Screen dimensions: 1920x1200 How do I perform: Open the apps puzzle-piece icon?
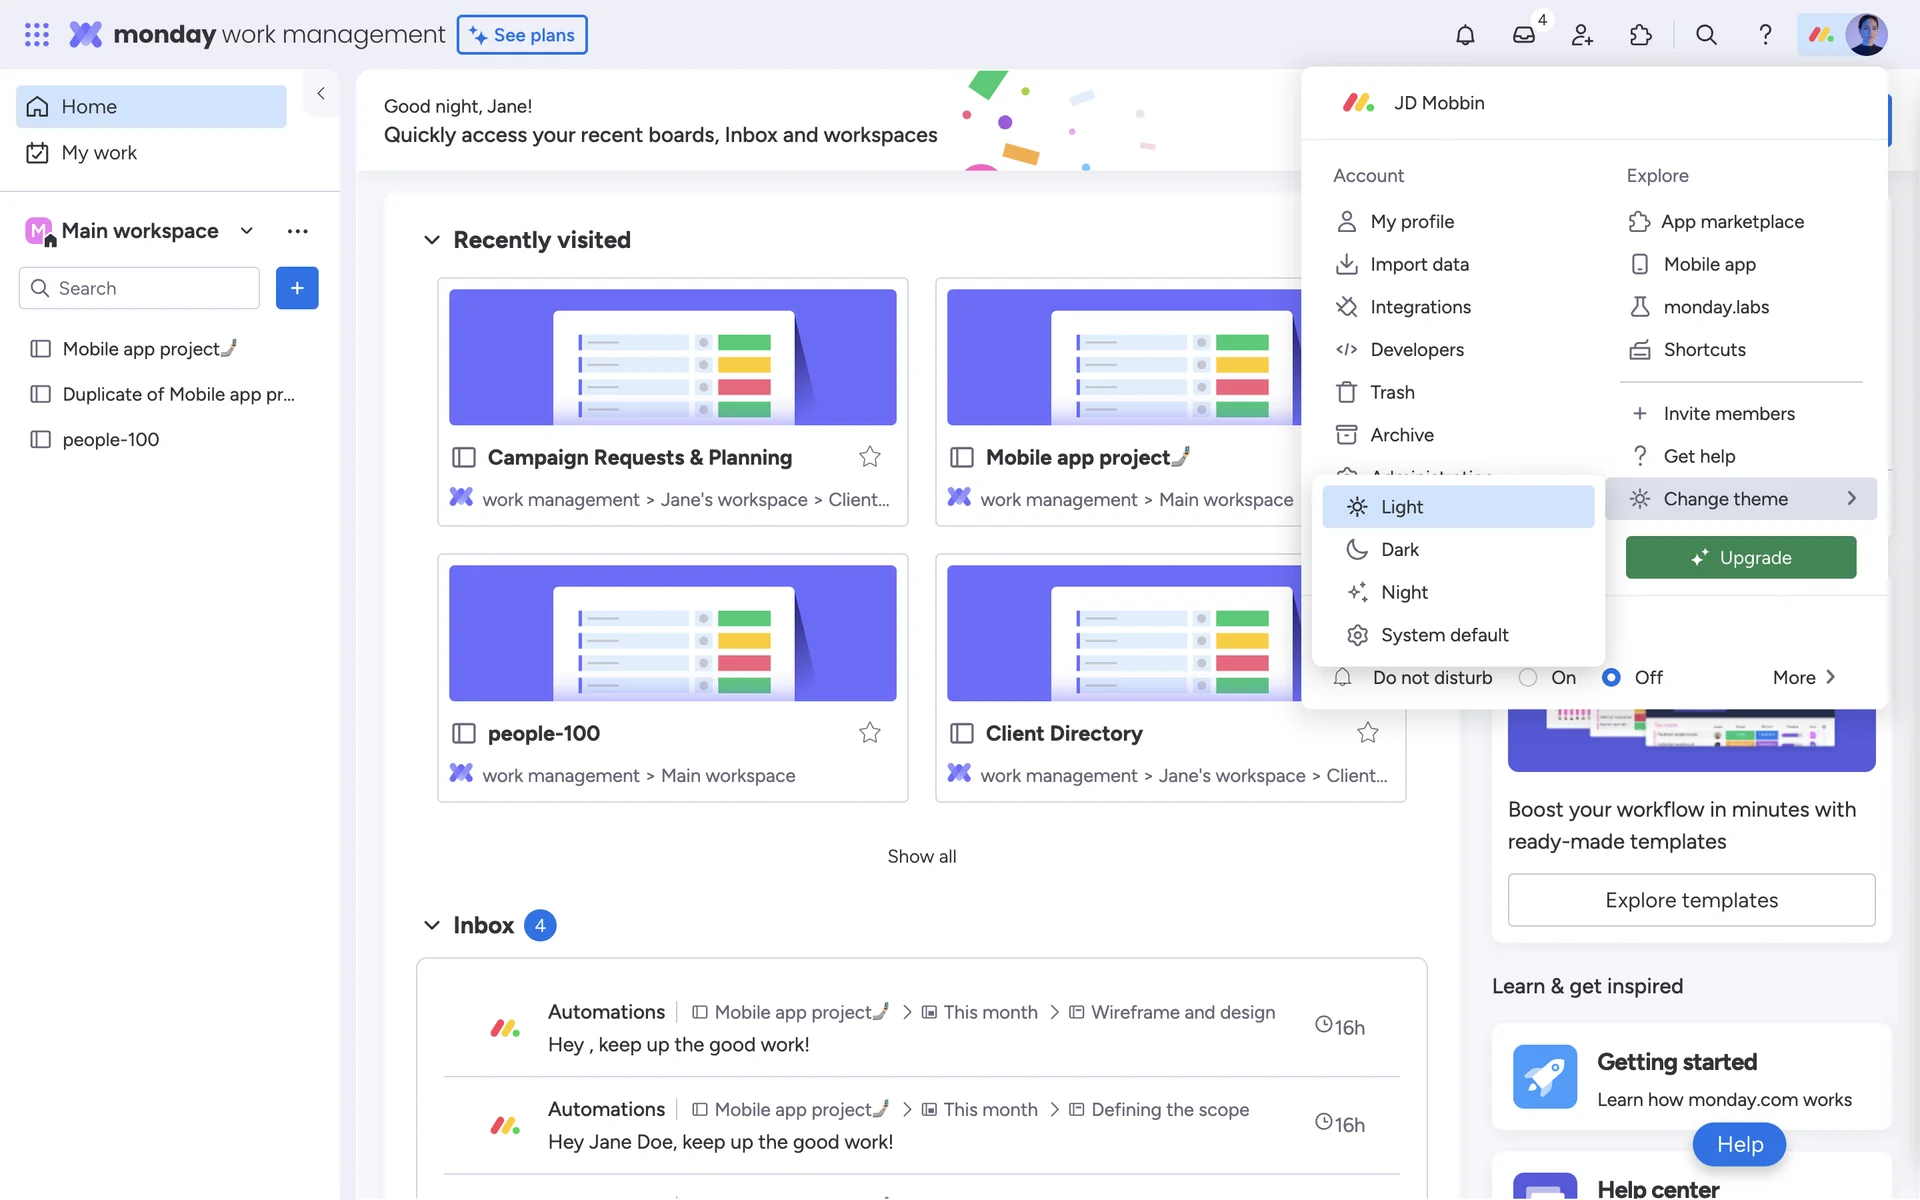(1641, 35)
